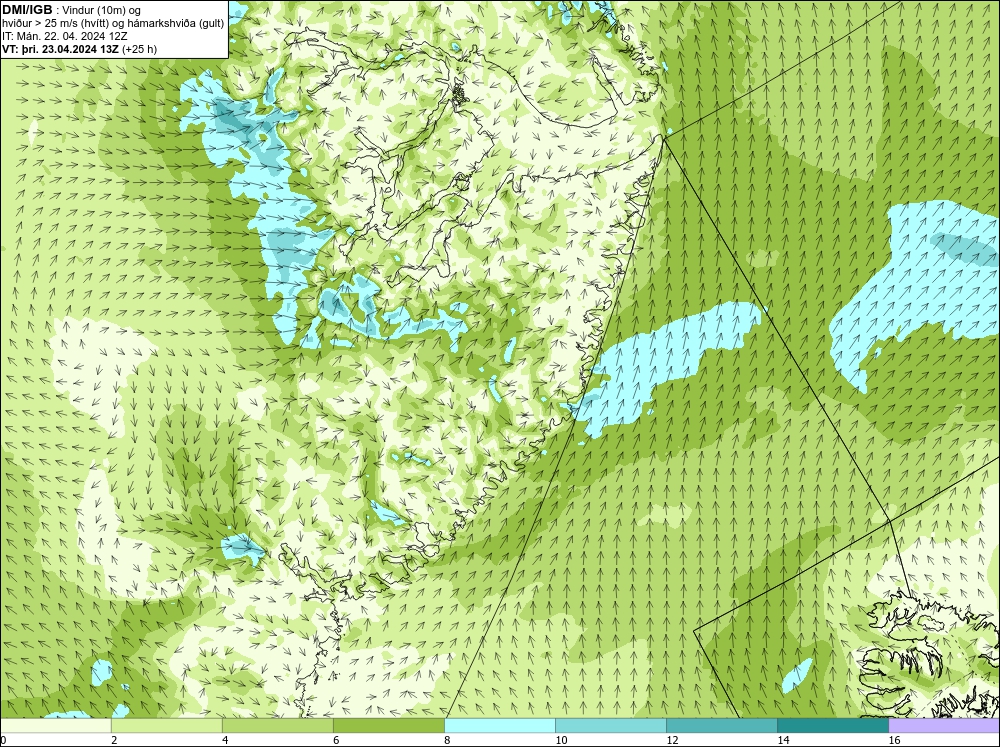
Task: Click the legend label '6'
Action: pyautogui.click(x=336, y=740)
